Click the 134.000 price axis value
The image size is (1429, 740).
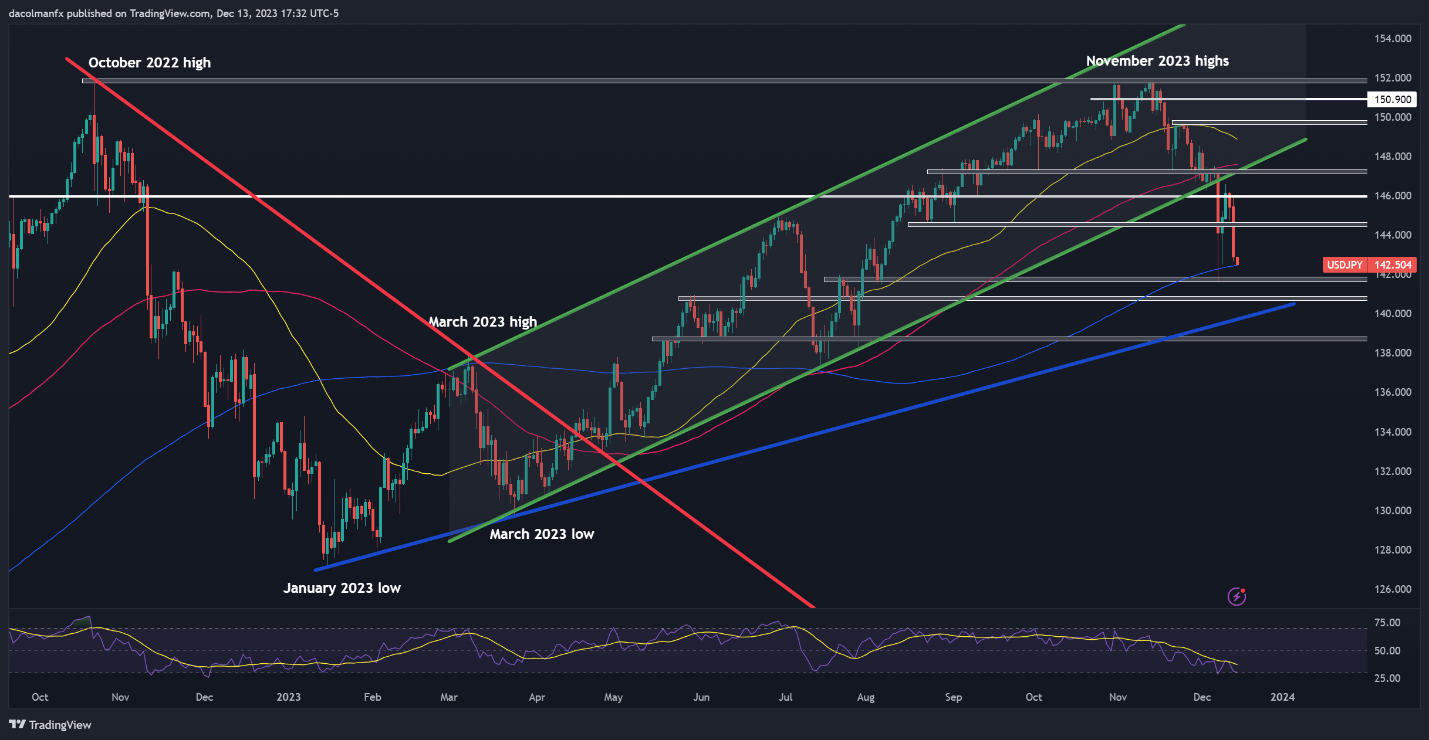pyautogui.click(x=1392, y=432)
